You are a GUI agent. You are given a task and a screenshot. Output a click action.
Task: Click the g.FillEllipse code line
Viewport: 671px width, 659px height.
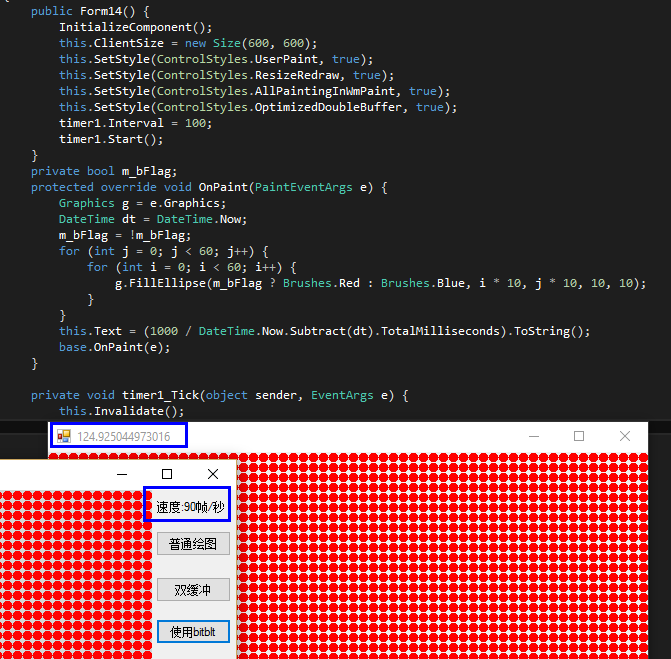(x=380, y=283)
